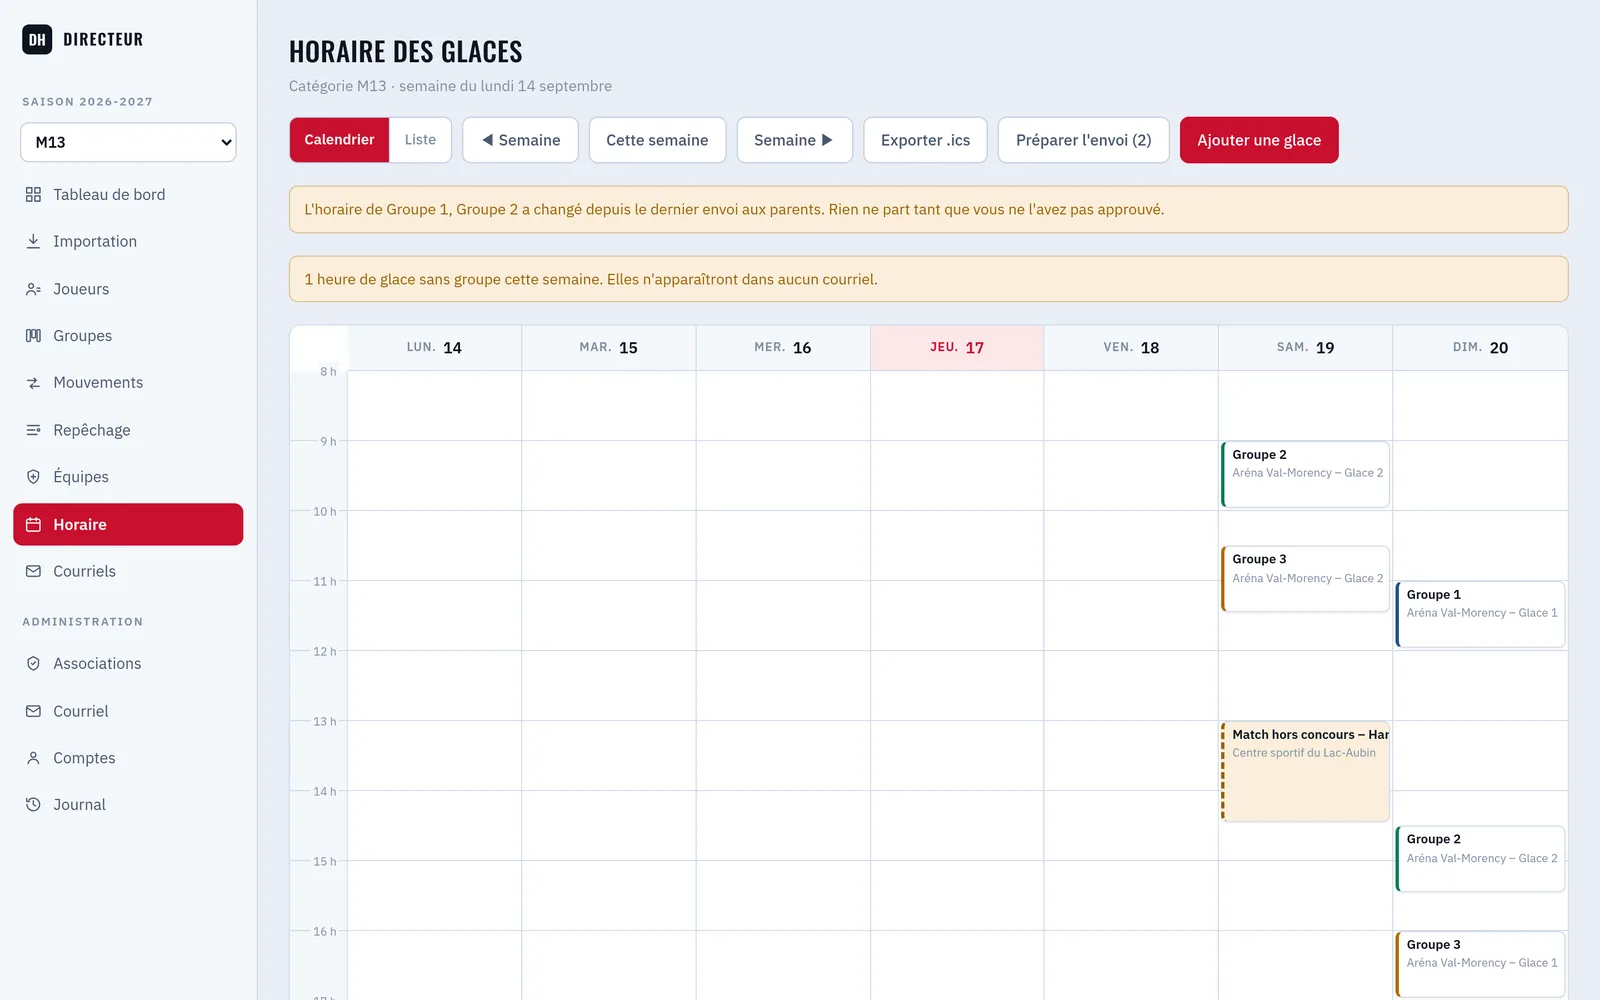Click the Horaire calendar icon
1600x1000 pixels.
(33, 524)
